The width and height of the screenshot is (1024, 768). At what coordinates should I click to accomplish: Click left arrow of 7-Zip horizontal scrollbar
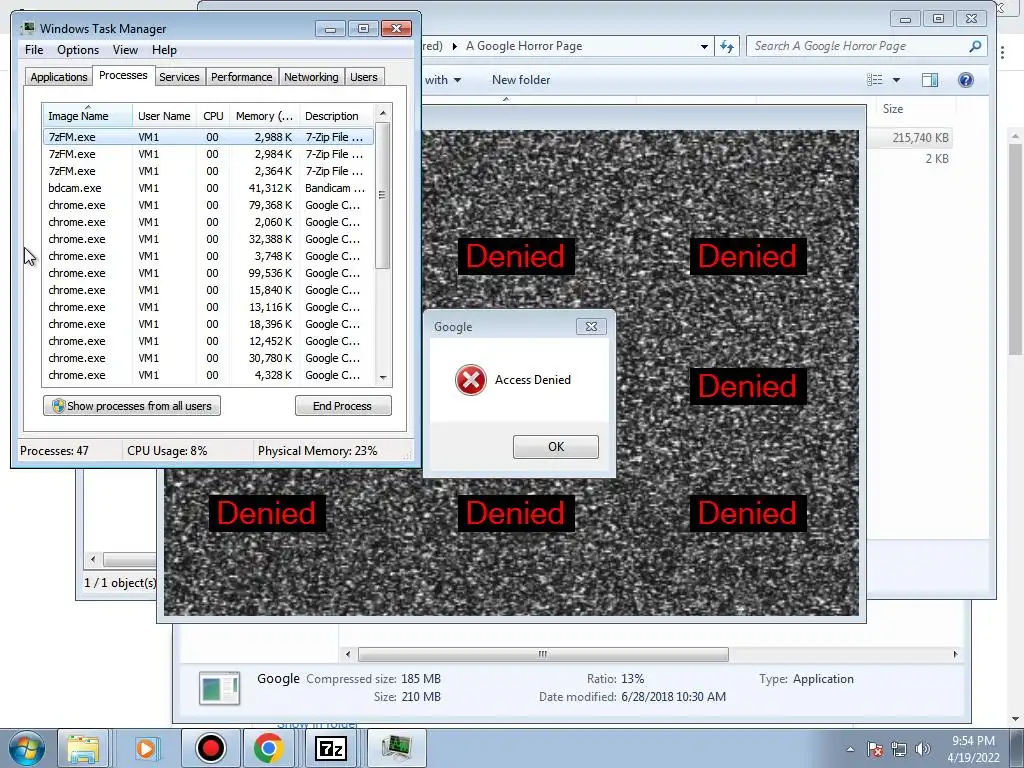(x=348, y=654)
